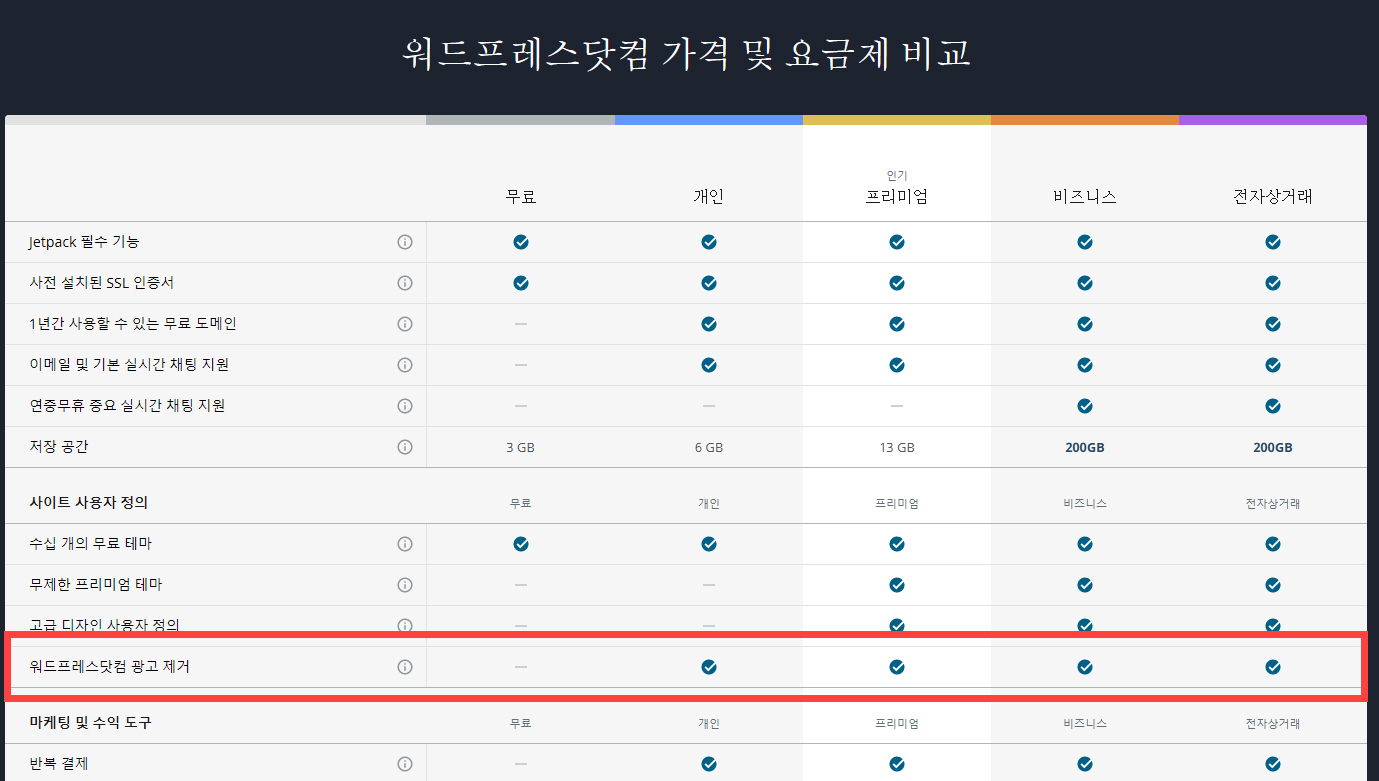Click the 13 GB storage cell
The width and height of the screenshot is (1379, 781).
897,448
